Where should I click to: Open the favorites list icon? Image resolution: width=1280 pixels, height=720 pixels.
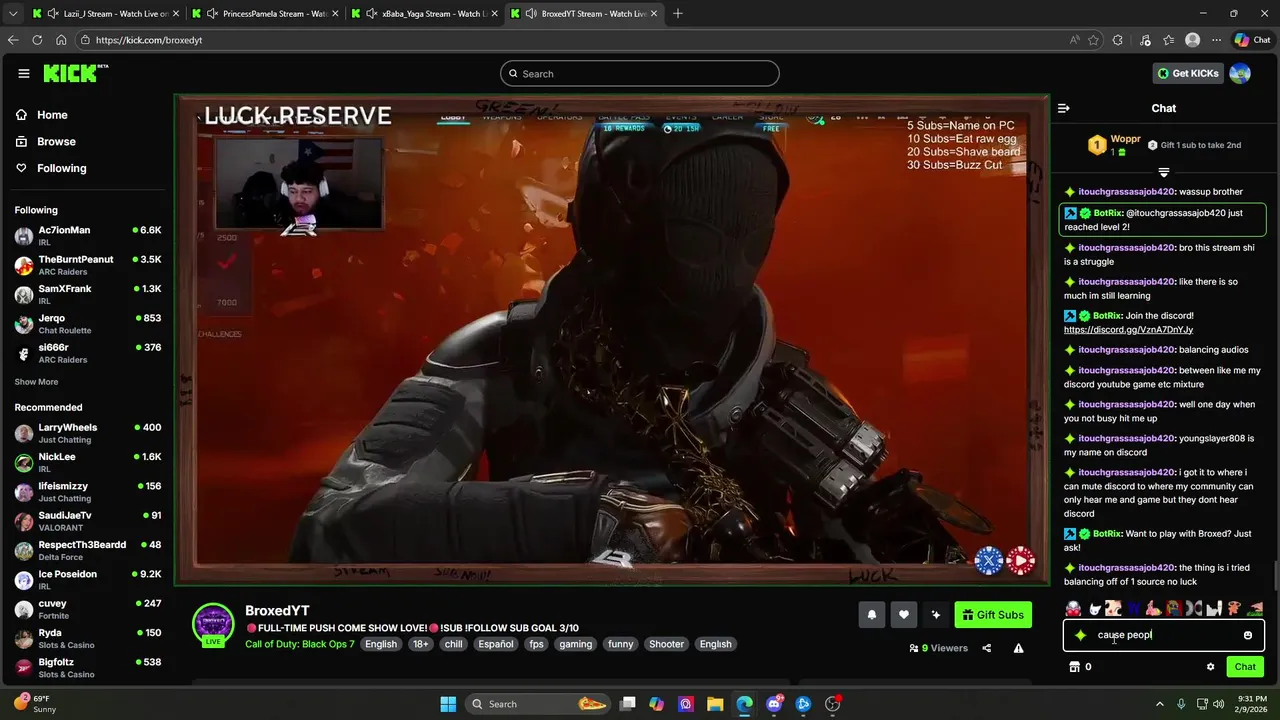coord(1169,40)
